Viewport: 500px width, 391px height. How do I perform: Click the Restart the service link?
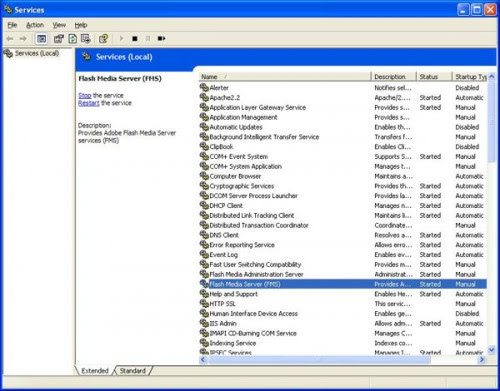[x=89, y=103]
